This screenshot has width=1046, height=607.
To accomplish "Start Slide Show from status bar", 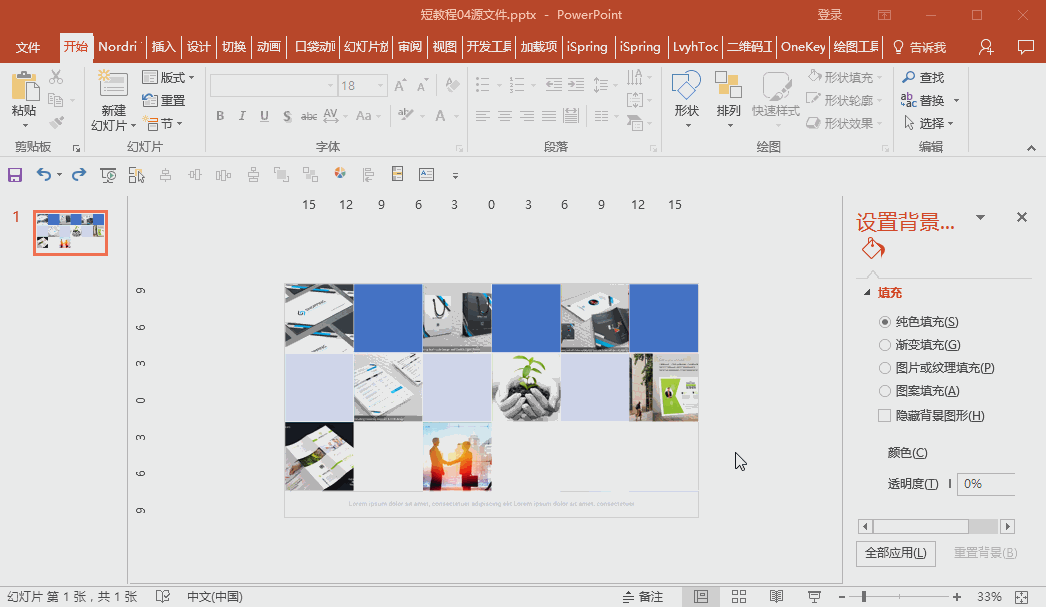I will [x=815, y=596].
